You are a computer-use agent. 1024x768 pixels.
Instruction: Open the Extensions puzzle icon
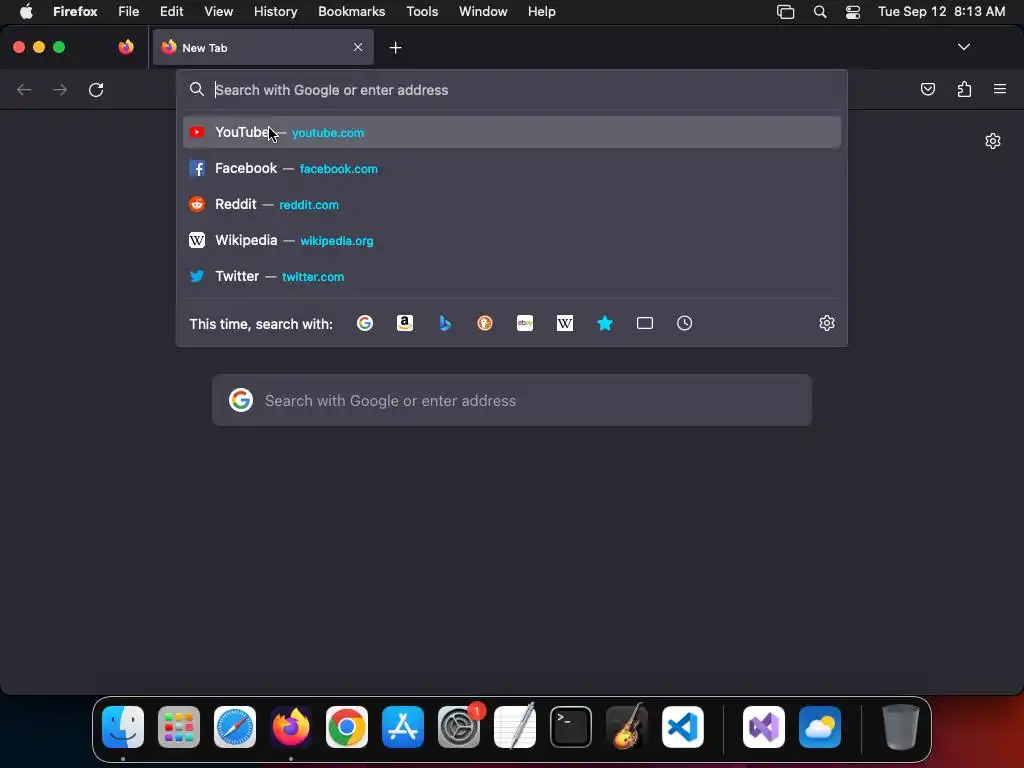click(x=964, y=89)
